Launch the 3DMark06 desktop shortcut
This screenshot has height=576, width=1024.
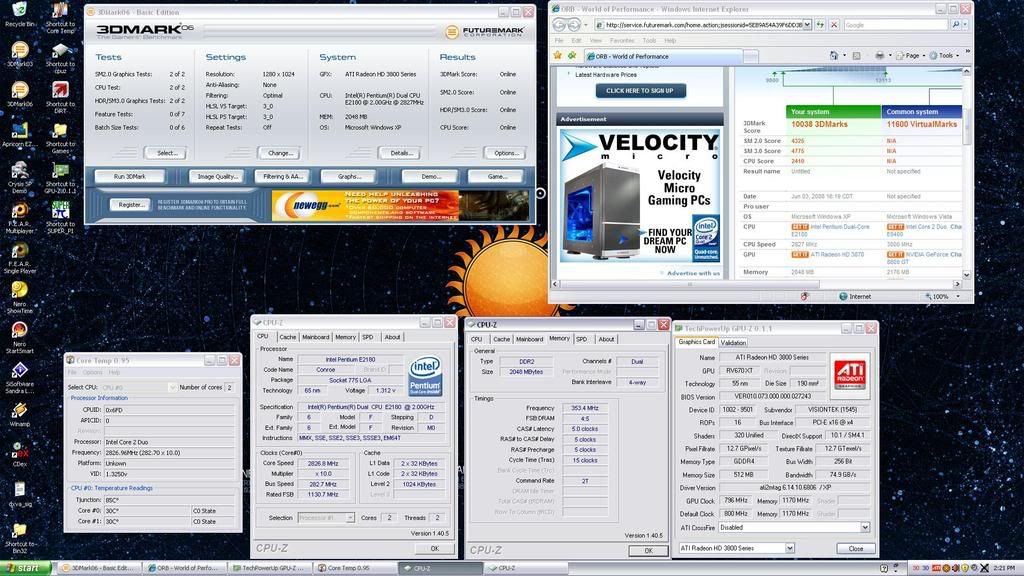click(20, 94)
